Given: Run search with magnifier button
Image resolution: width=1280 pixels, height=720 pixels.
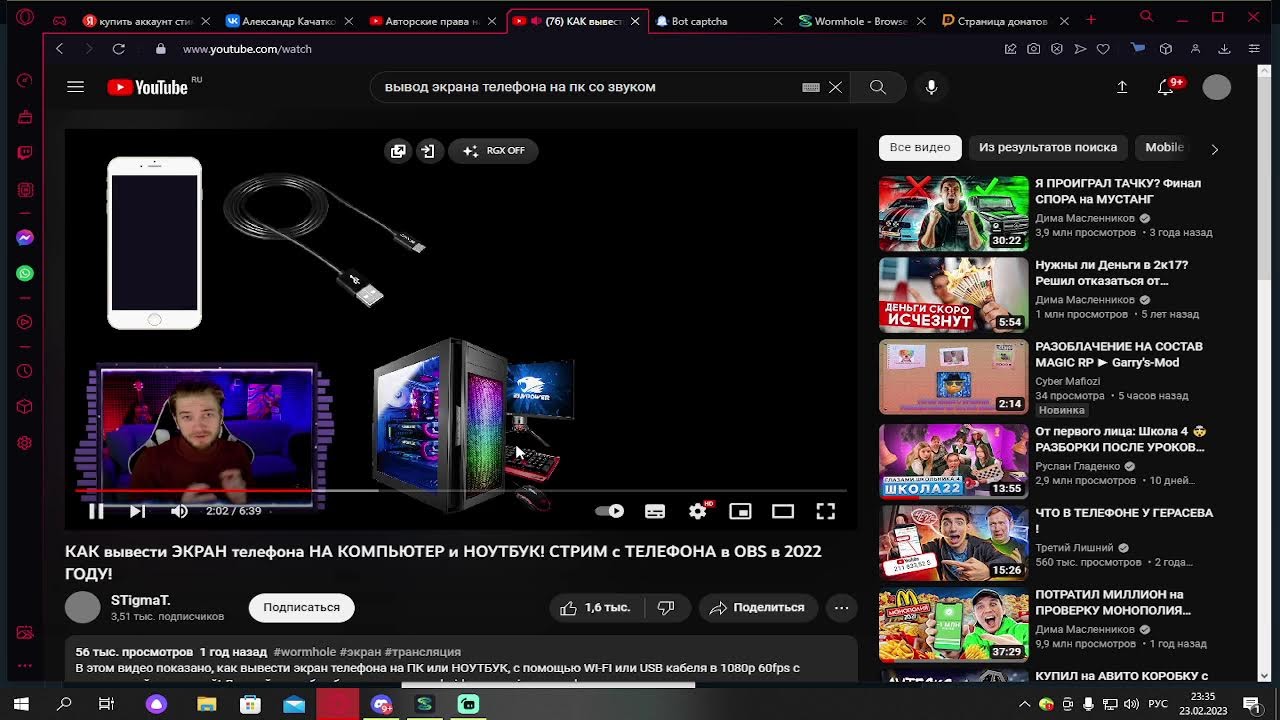Looking at the screenshot, I should 877,87.
